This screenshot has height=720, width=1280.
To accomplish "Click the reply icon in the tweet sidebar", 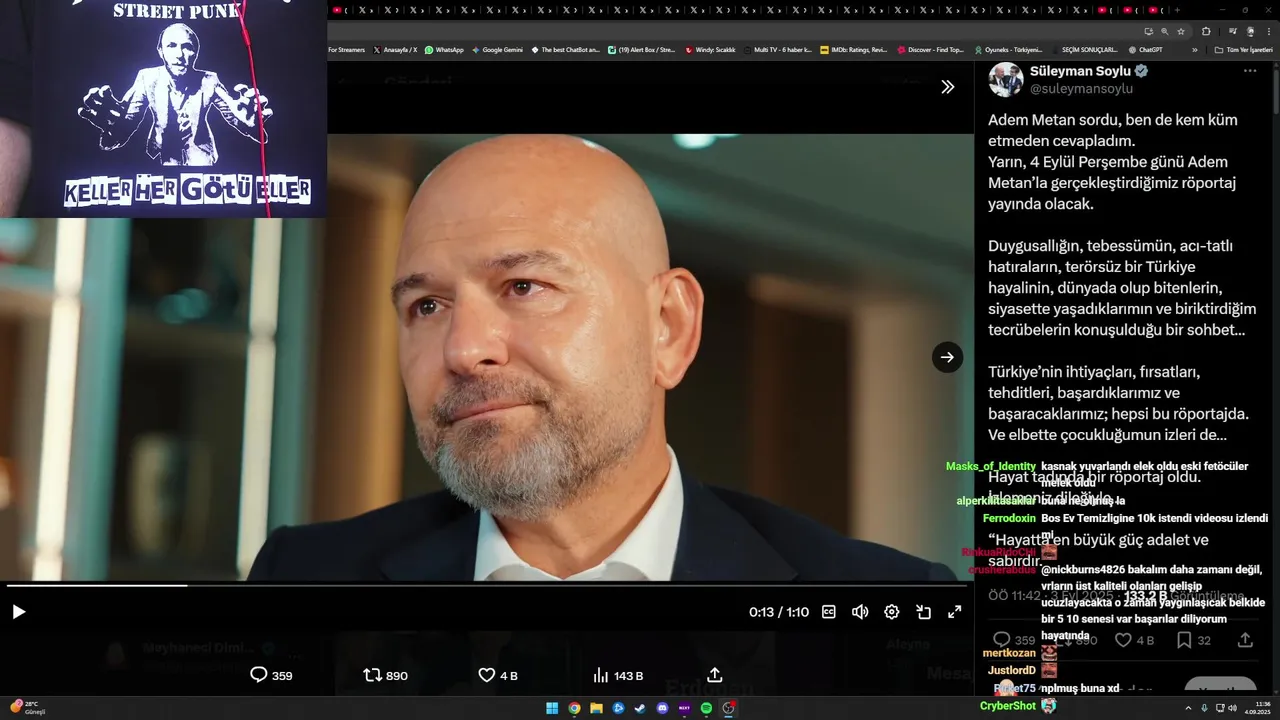I will [1001, 640].
